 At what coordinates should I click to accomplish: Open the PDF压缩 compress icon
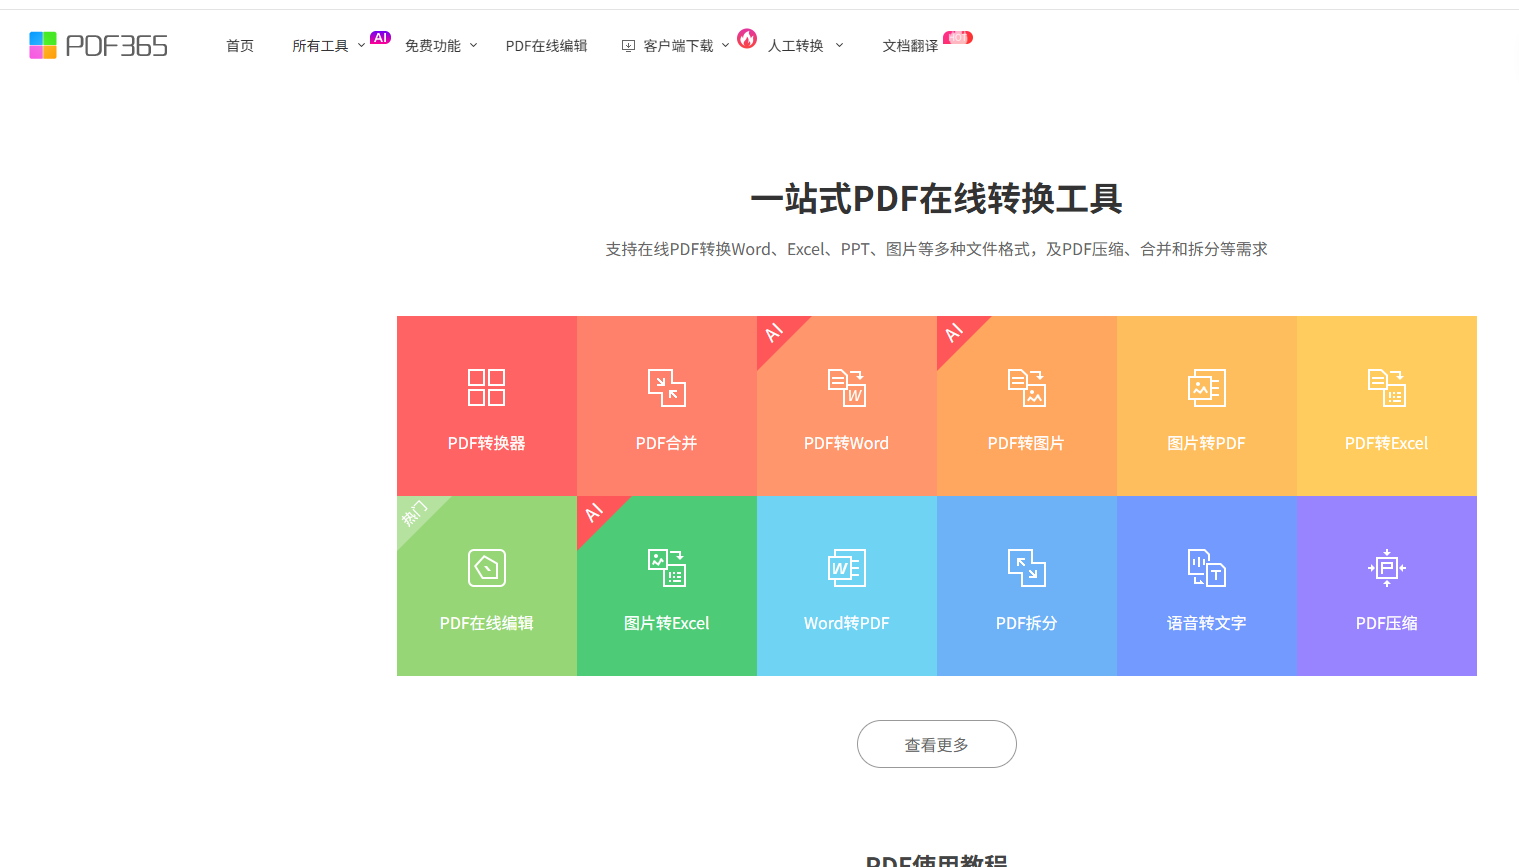(1386, 568)
